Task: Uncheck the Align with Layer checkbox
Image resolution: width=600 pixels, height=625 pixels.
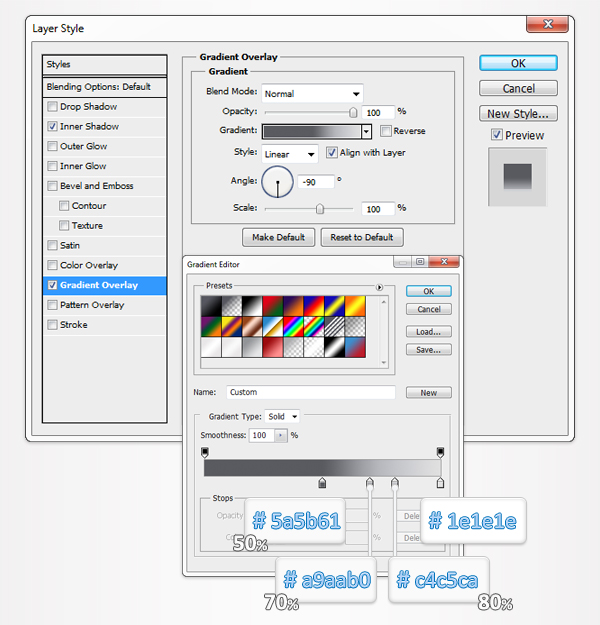Action: point(332,153)
